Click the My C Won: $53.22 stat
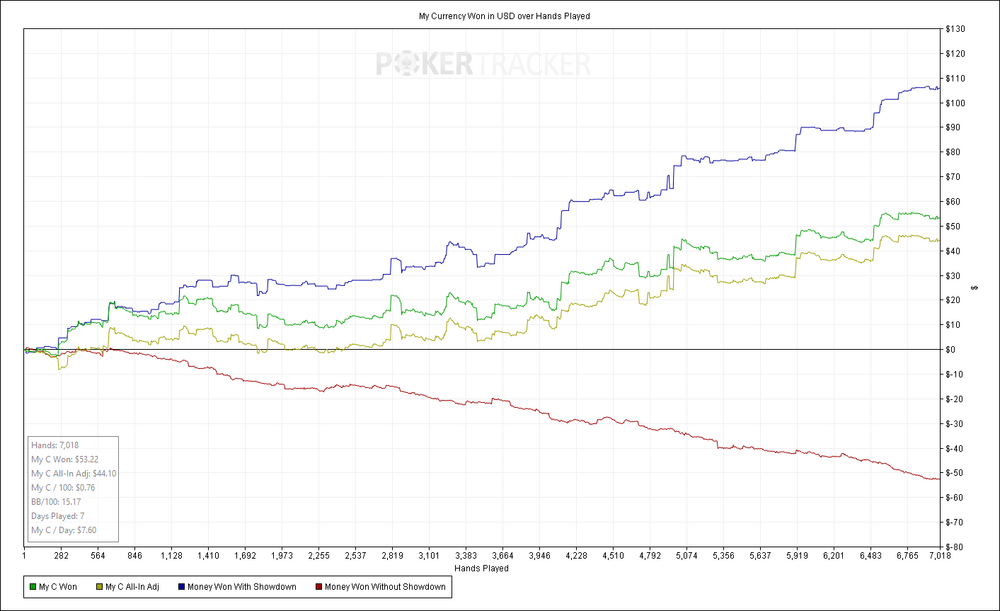This screenshot has width=1000, height=611. click(x=64, y=459)
